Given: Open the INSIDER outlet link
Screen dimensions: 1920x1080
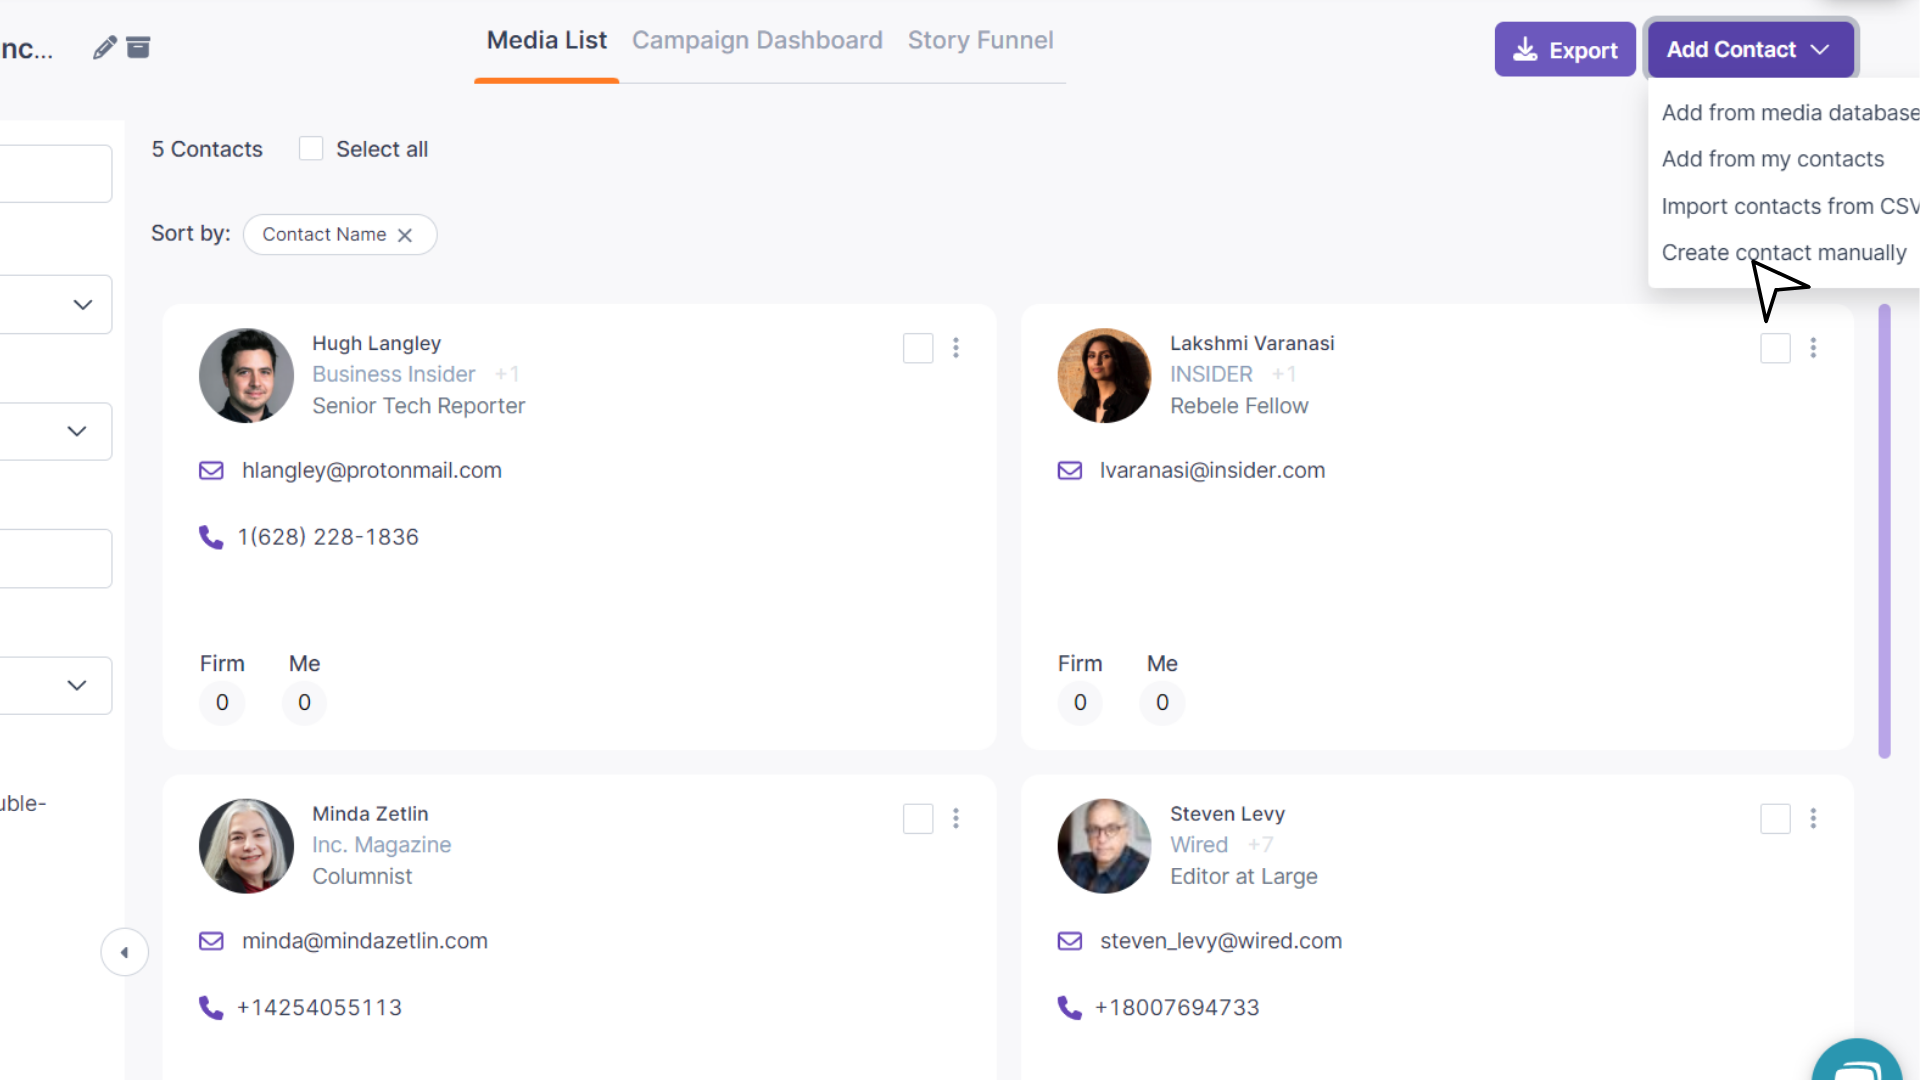Looking at the screenshot, I should [x=1211, y=374].
